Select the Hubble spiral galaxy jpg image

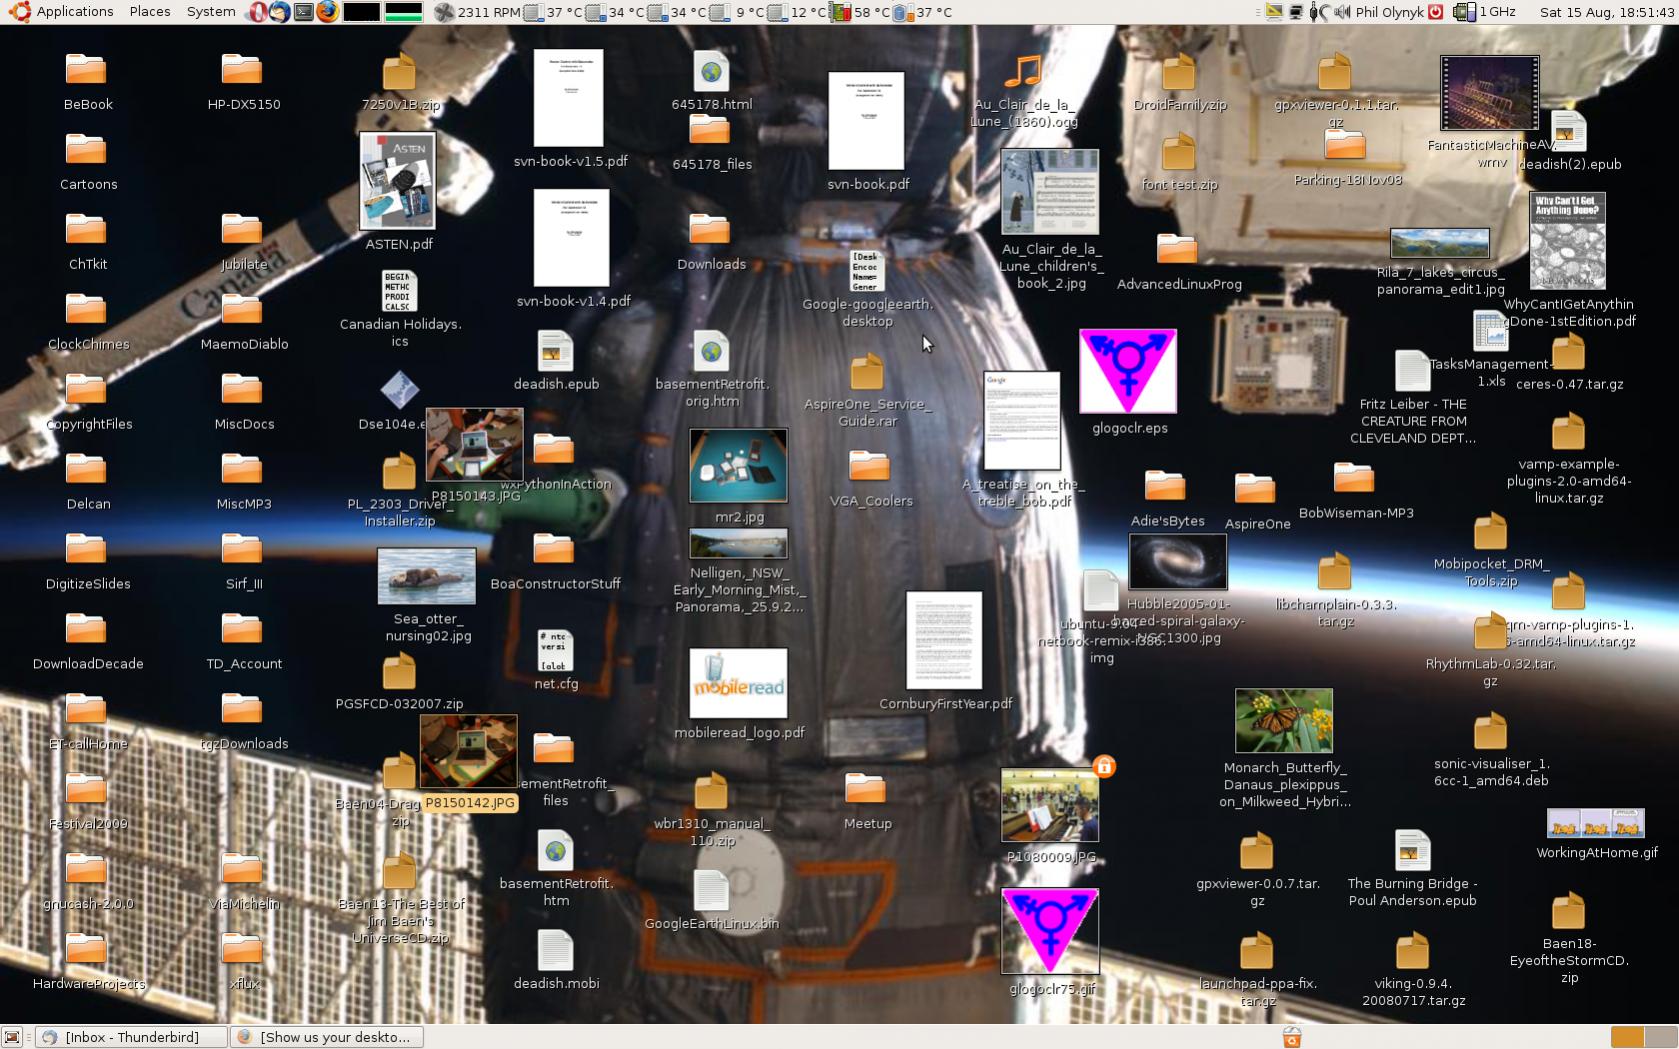(x=1177, y=590)
